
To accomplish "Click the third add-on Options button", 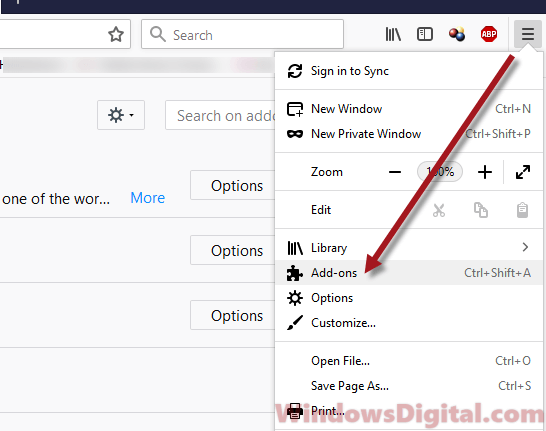I will click(233, 315).
